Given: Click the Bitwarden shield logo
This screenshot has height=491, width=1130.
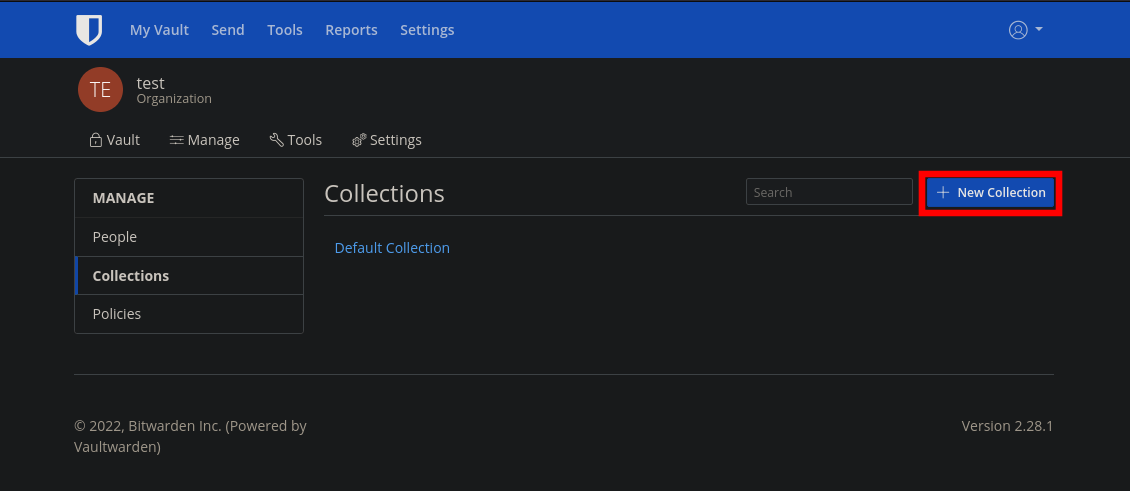Looking at the screenshot, I should point(89,30).
